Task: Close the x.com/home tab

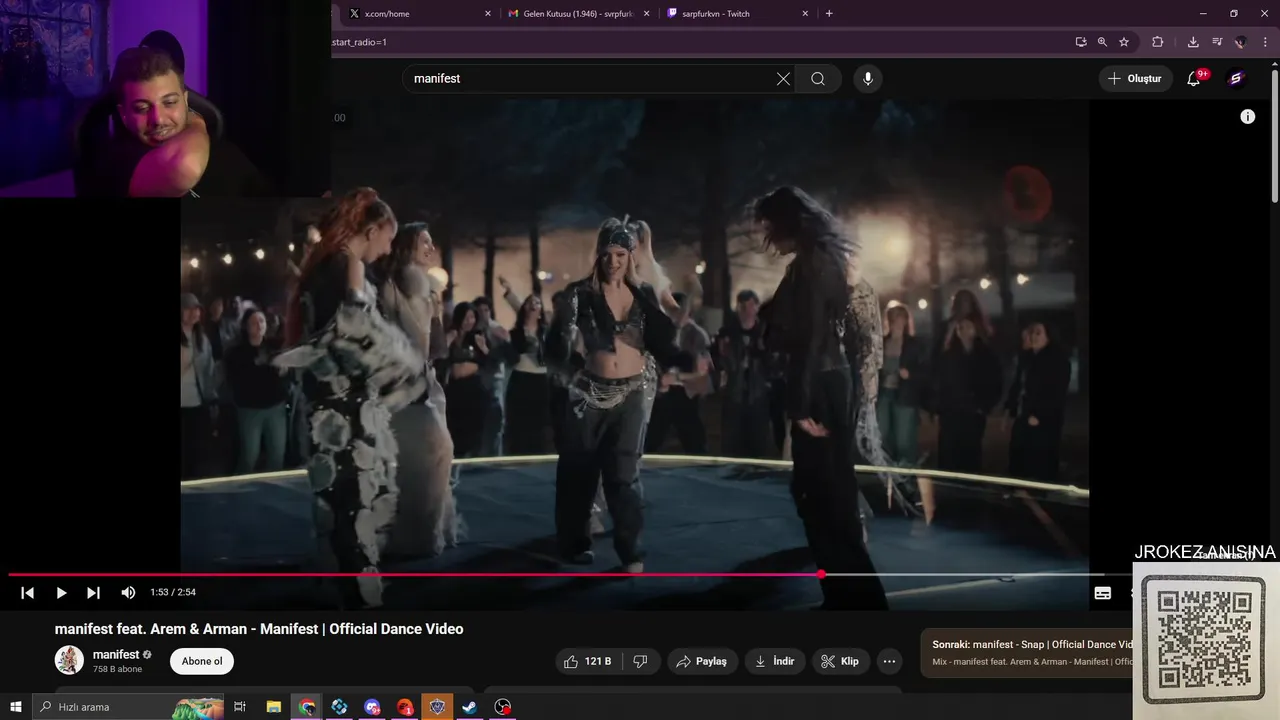Action: (488, 14)
